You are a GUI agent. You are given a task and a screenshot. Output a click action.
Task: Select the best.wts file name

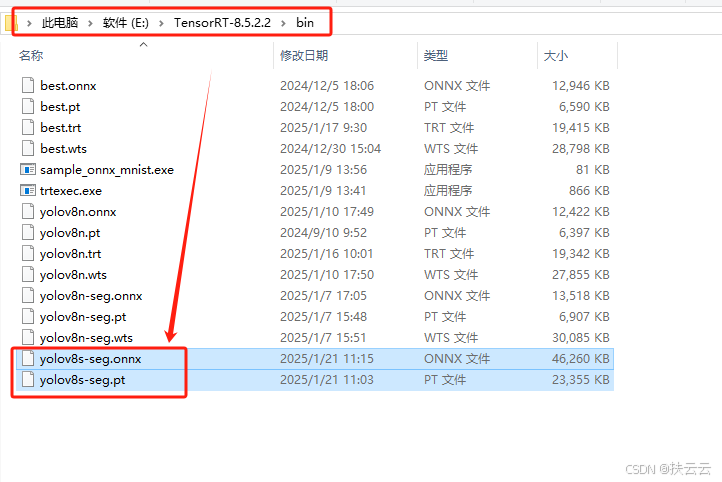(x=64, y=149)
